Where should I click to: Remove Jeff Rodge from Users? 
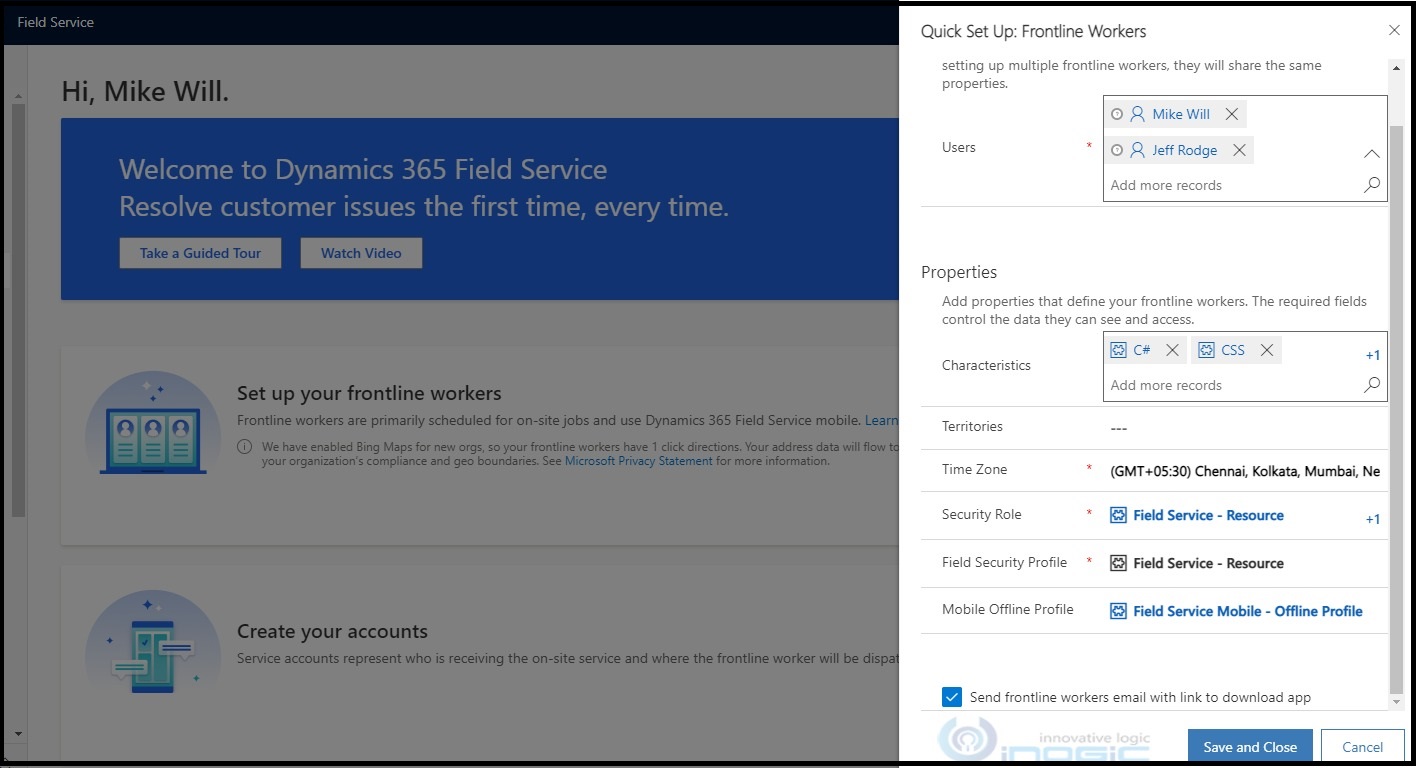click(x=1239, y=150)
